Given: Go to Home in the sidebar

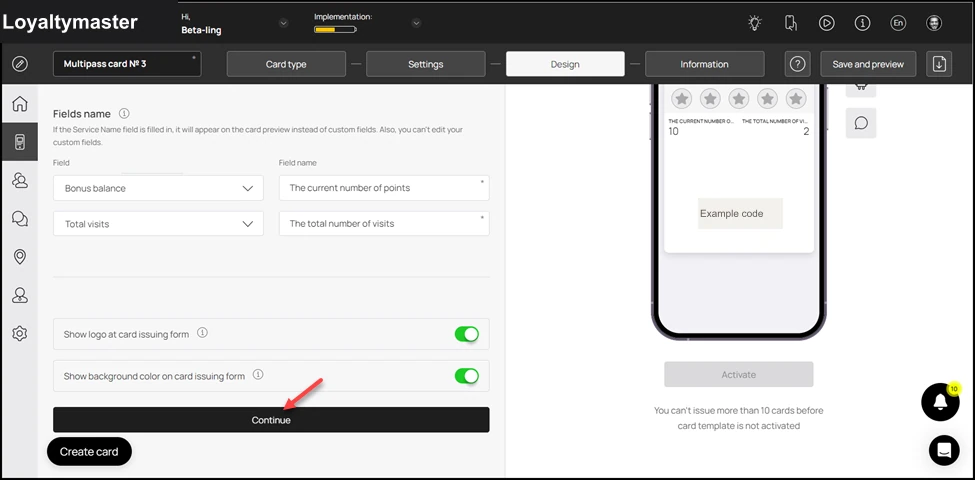Looking at the screenshot, I should pos(20,103).
